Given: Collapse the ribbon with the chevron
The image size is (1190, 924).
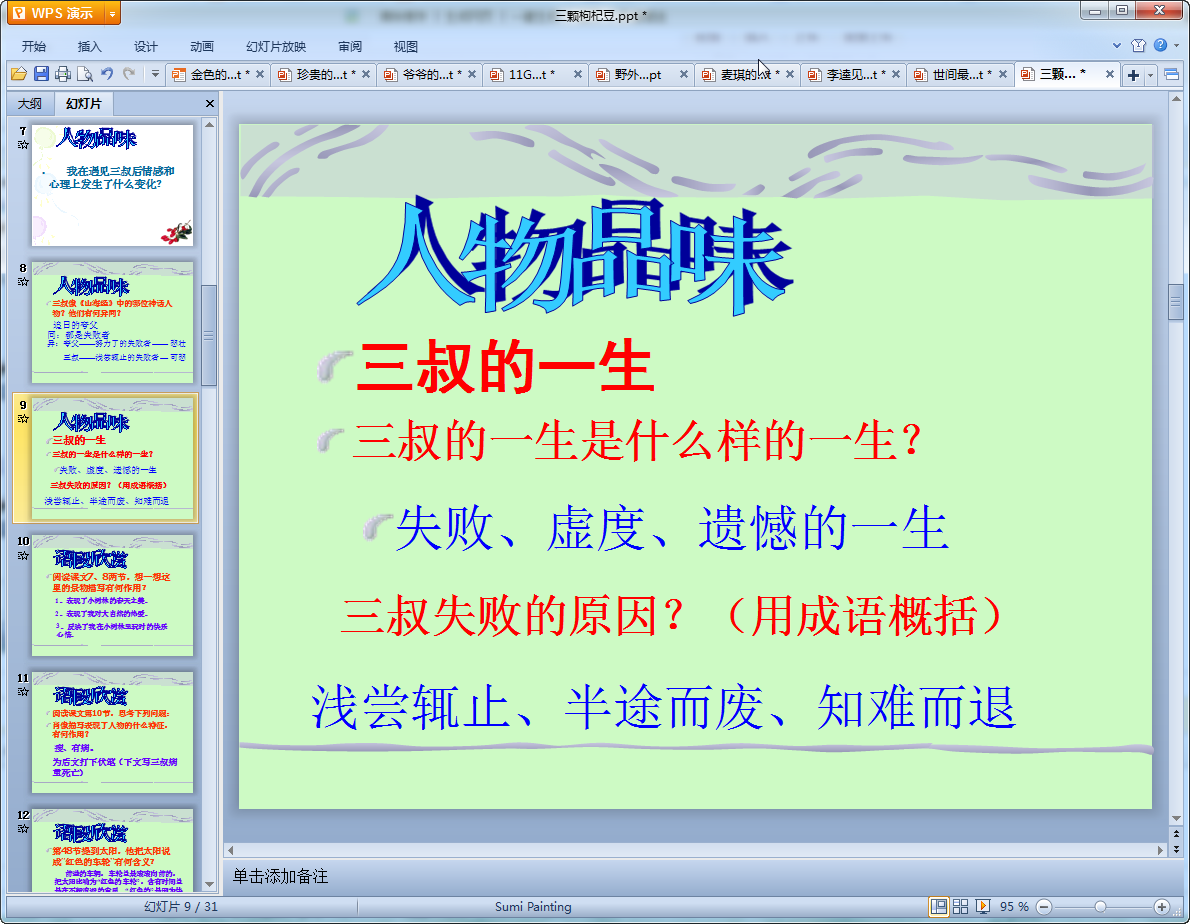Looking at the screenshot, I should [x=1117, y=46].
